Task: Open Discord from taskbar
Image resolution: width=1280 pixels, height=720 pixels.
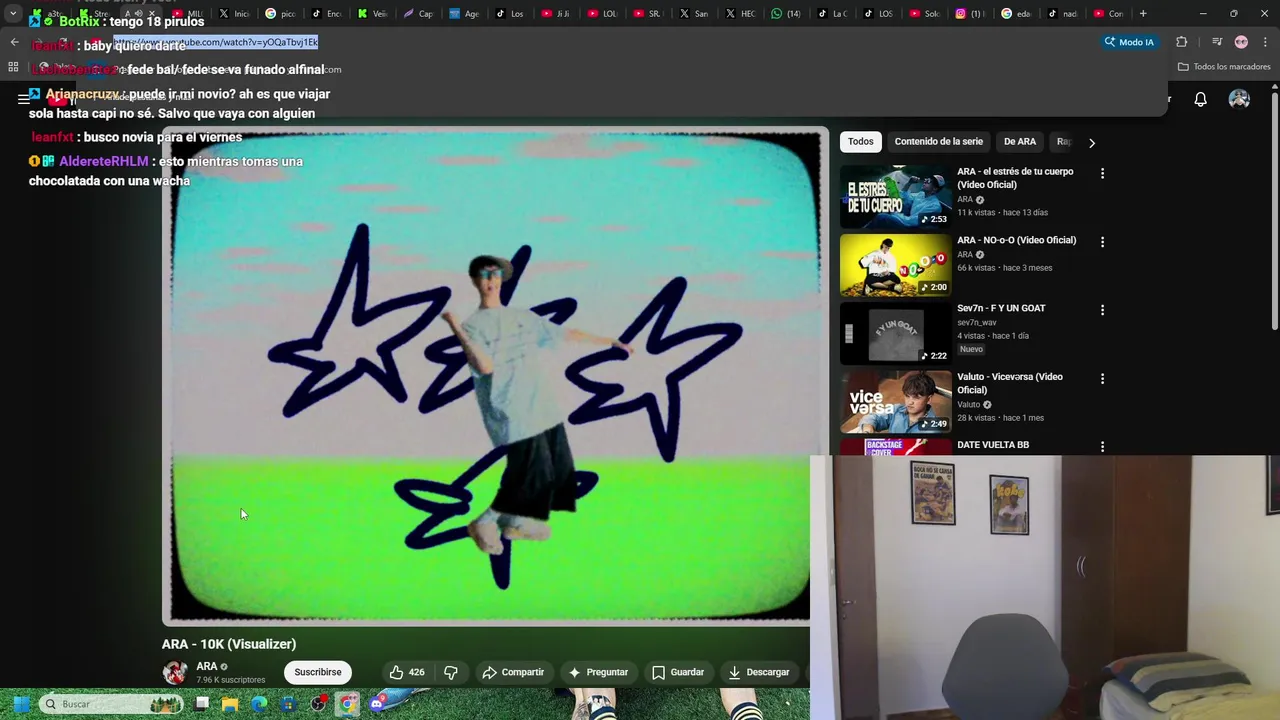Action: tap(377, 704)
